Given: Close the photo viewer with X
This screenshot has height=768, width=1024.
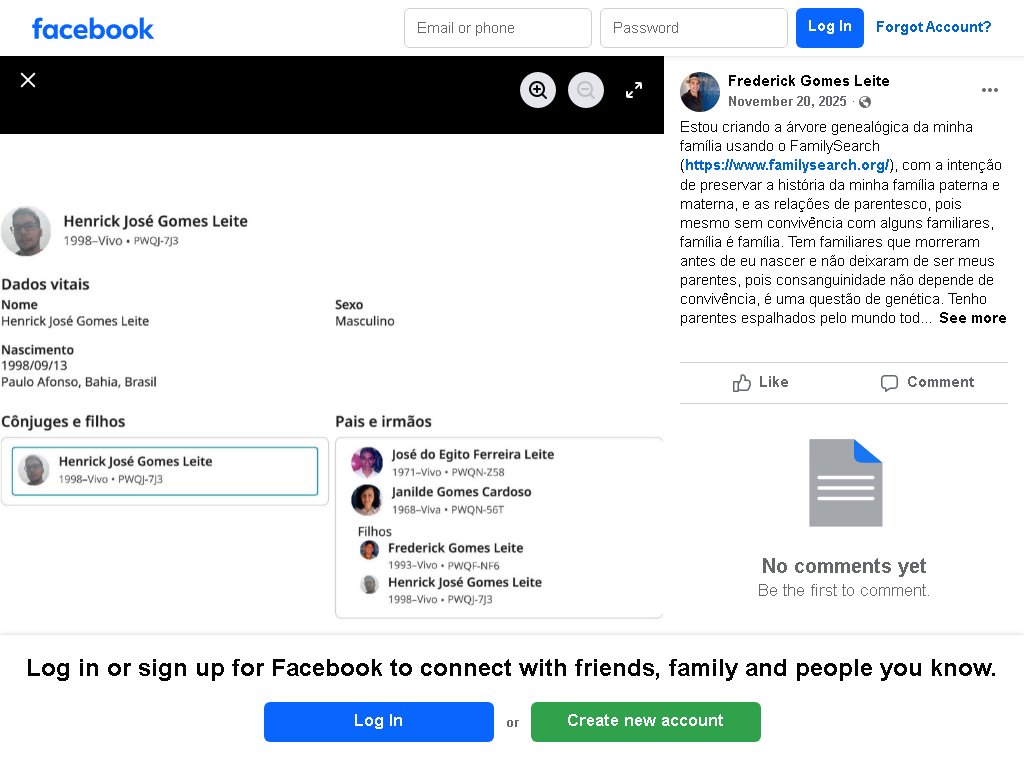Looking at the screenshot, I should pyautogui.click(x=27, y=80).
